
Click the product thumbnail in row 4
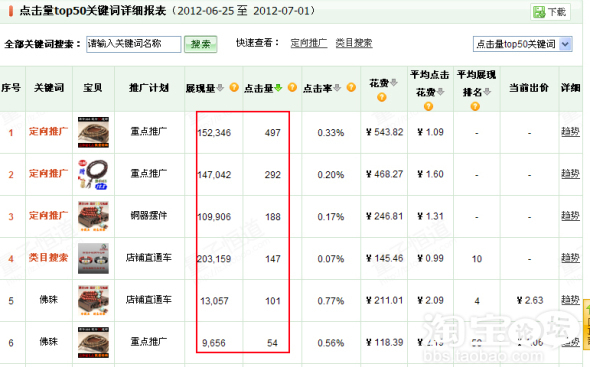pyautogui.click(x=93, y=259)
